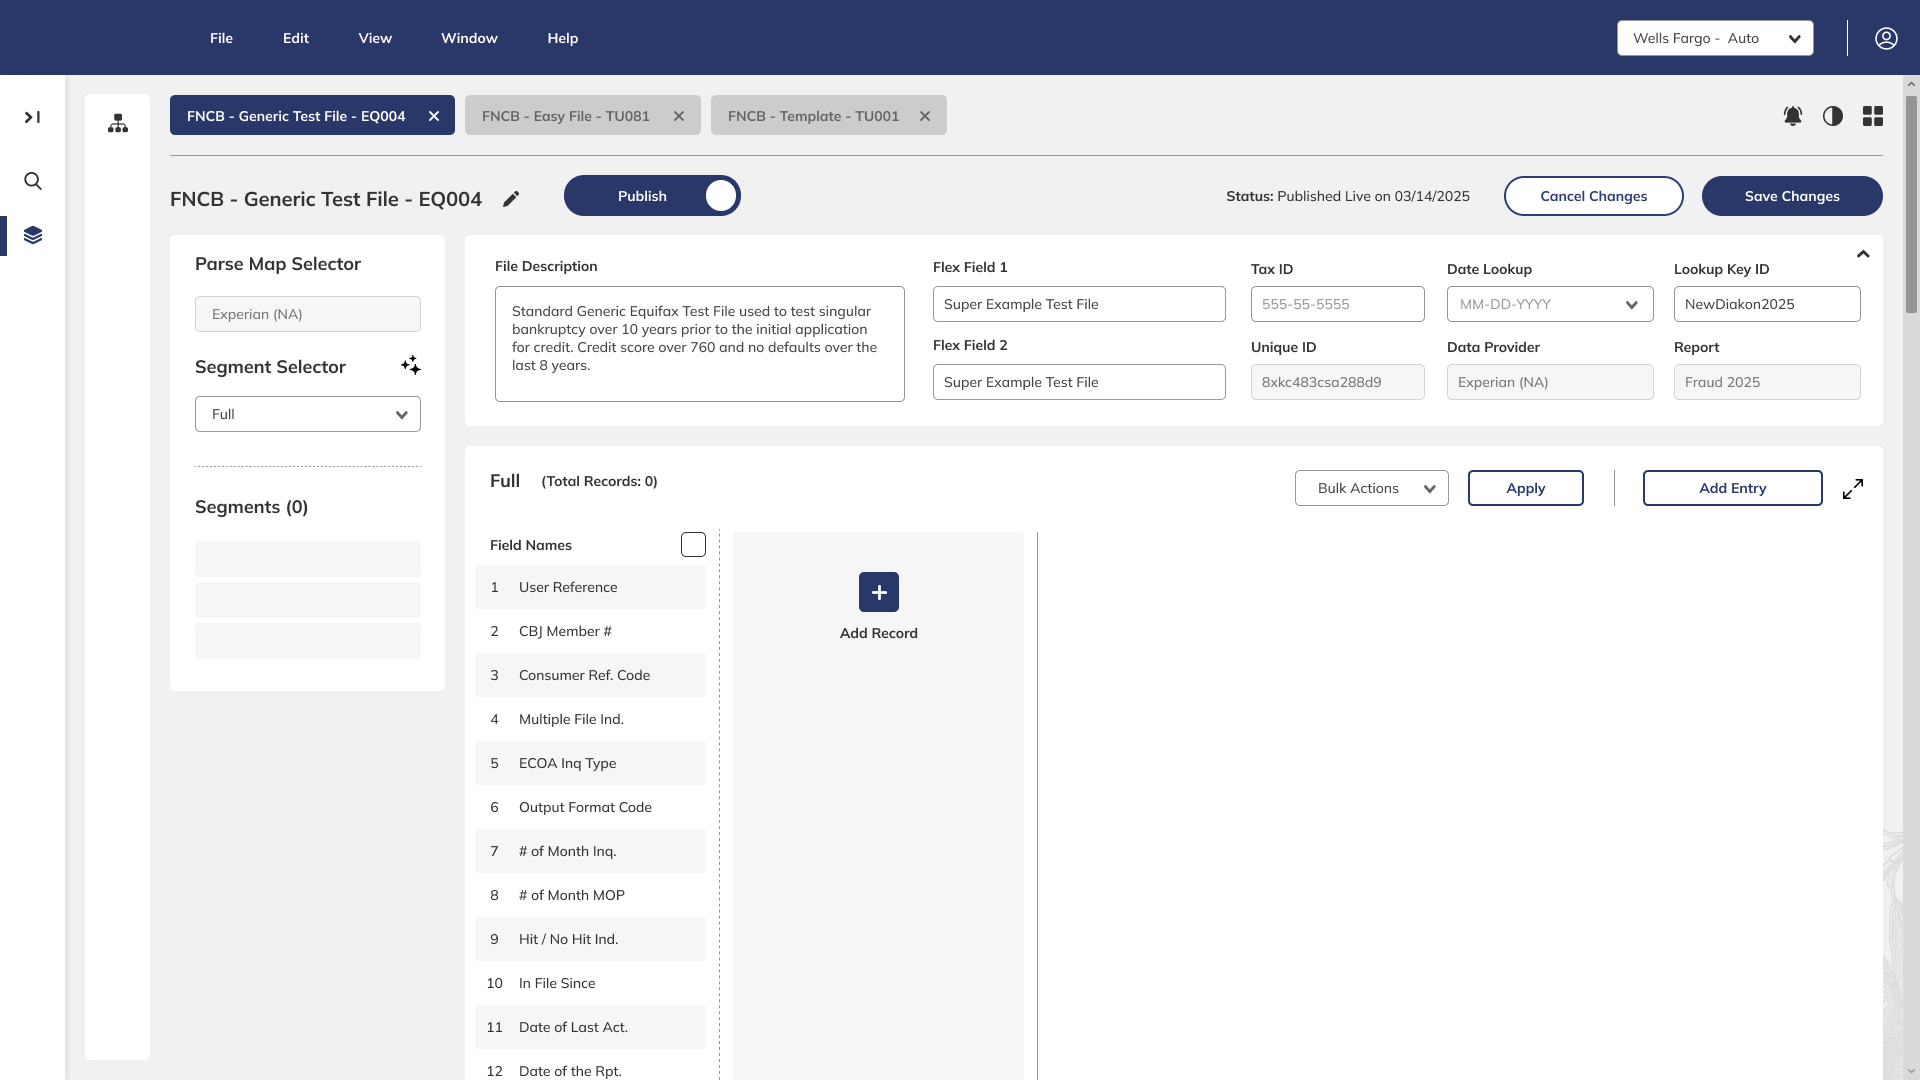Open the user account avatar menu
Screen dimensions: 1920x1080
pos(1886,38)
